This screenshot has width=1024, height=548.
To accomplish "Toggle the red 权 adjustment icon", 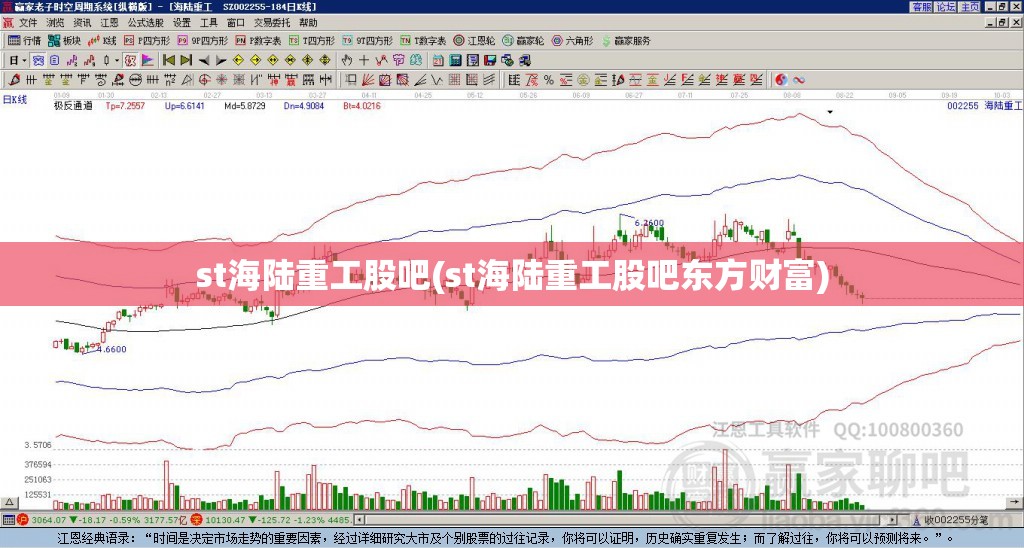I will pyautogui.click(x=130, y=60).
